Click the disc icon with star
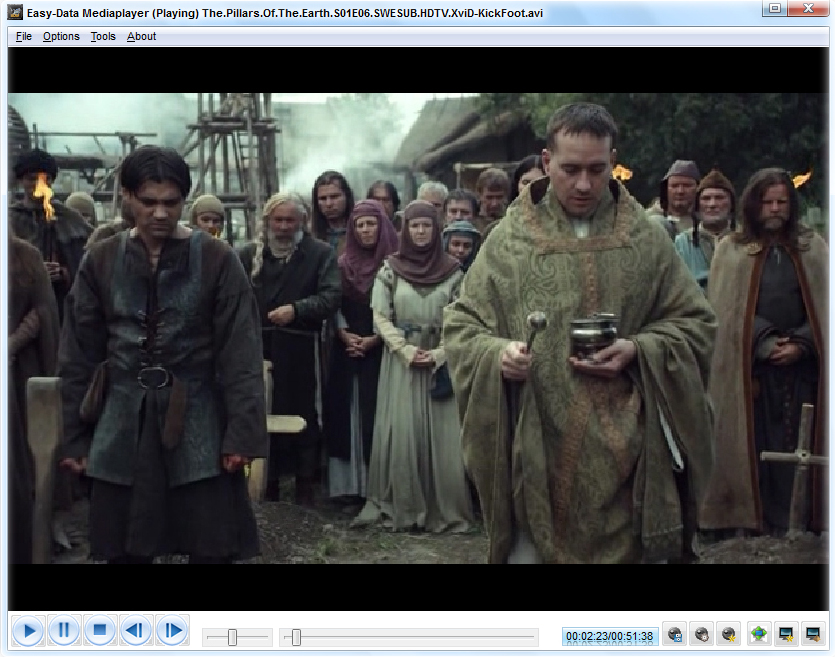 pos(729,635)
